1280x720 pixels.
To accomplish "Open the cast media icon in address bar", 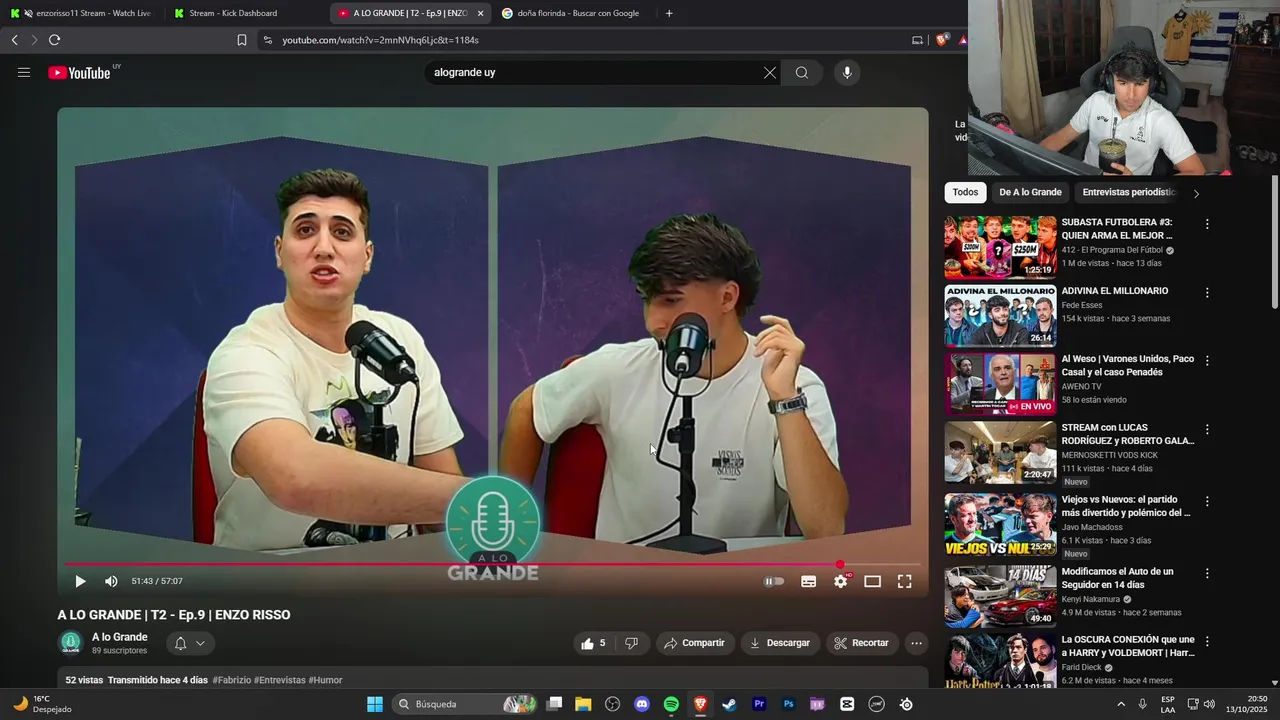I will 917,40.
